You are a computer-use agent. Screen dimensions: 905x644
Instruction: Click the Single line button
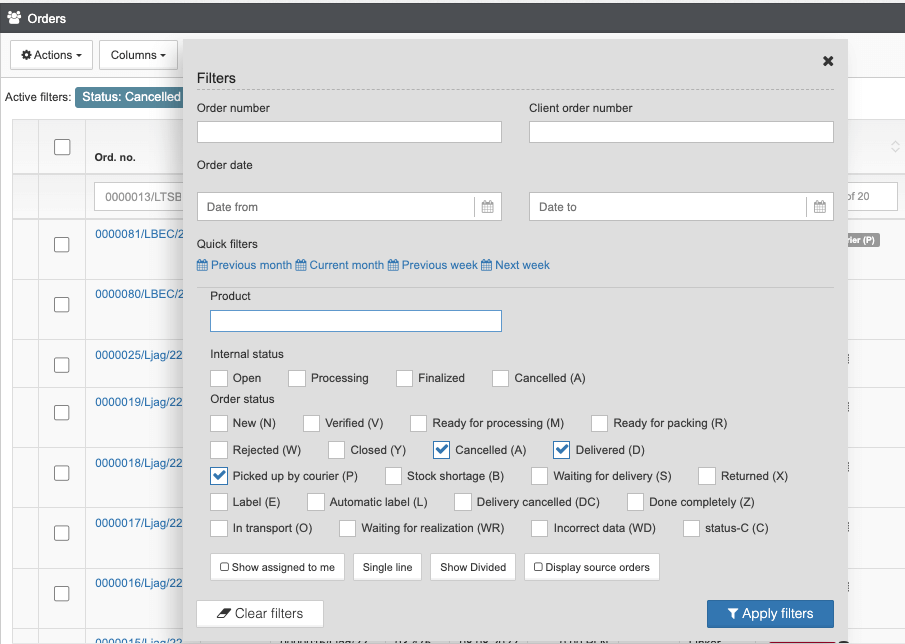(387, 567)
